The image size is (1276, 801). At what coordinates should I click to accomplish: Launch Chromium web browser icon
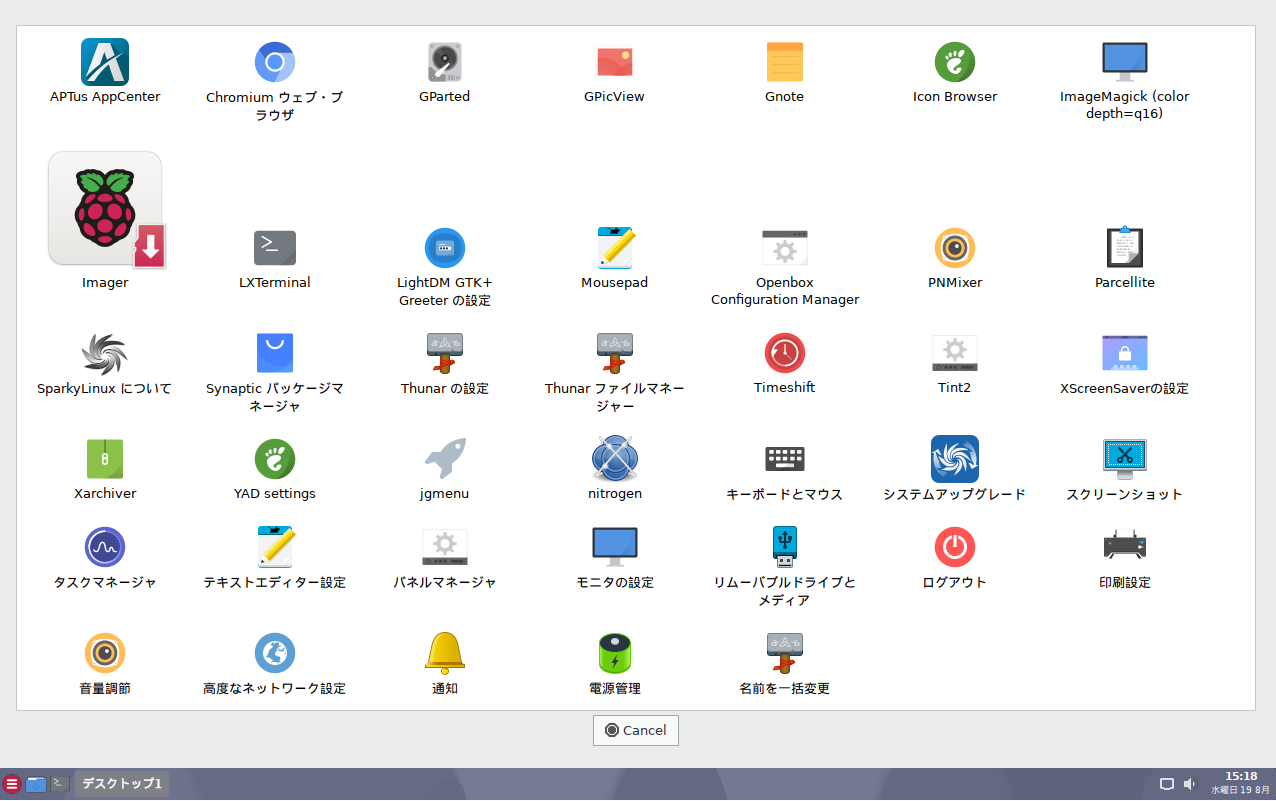(x=275, y=62)
